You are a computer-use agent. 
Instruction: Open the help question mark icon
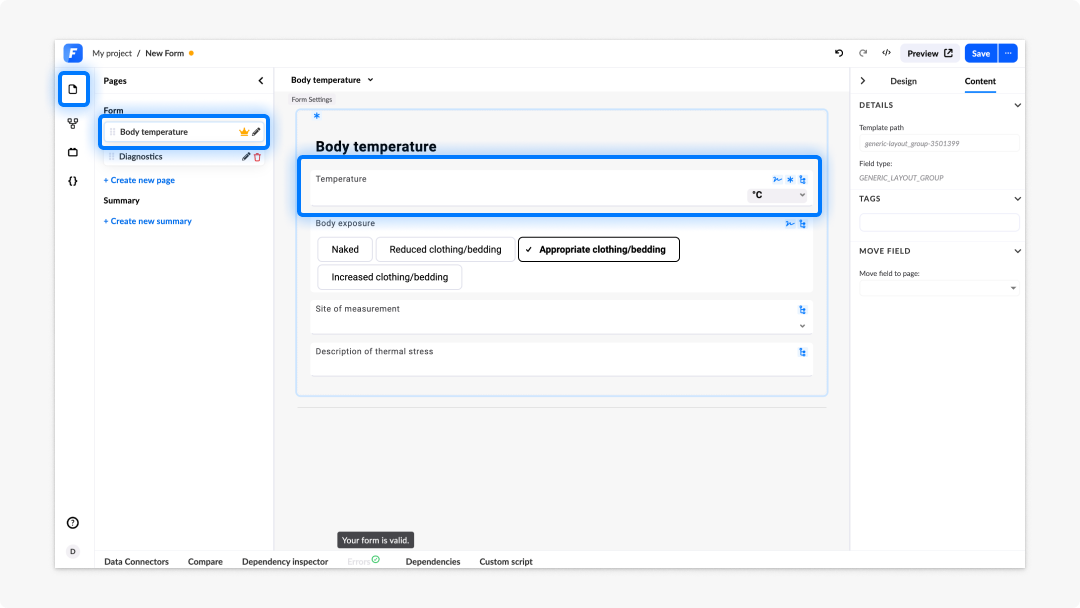(x=73, y=523)
